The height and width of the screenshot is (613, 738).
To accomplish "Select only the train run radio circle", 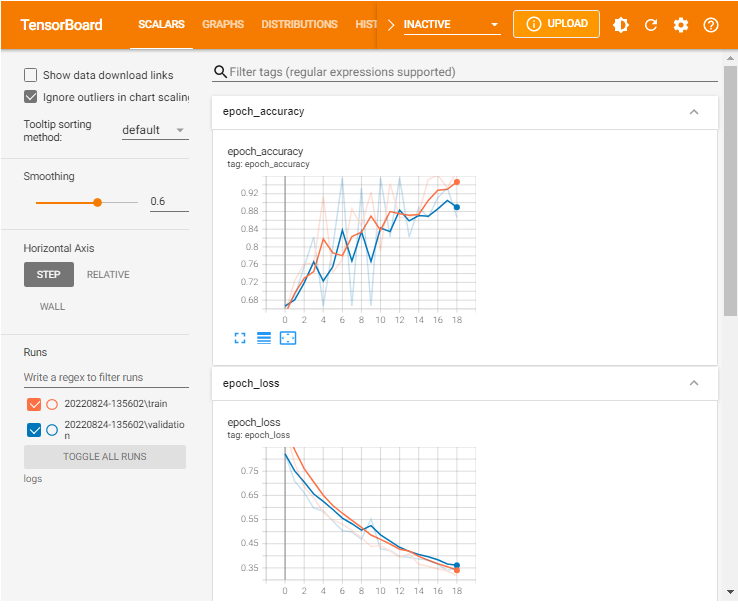I will pyautogui.click(x=52, y=404).
